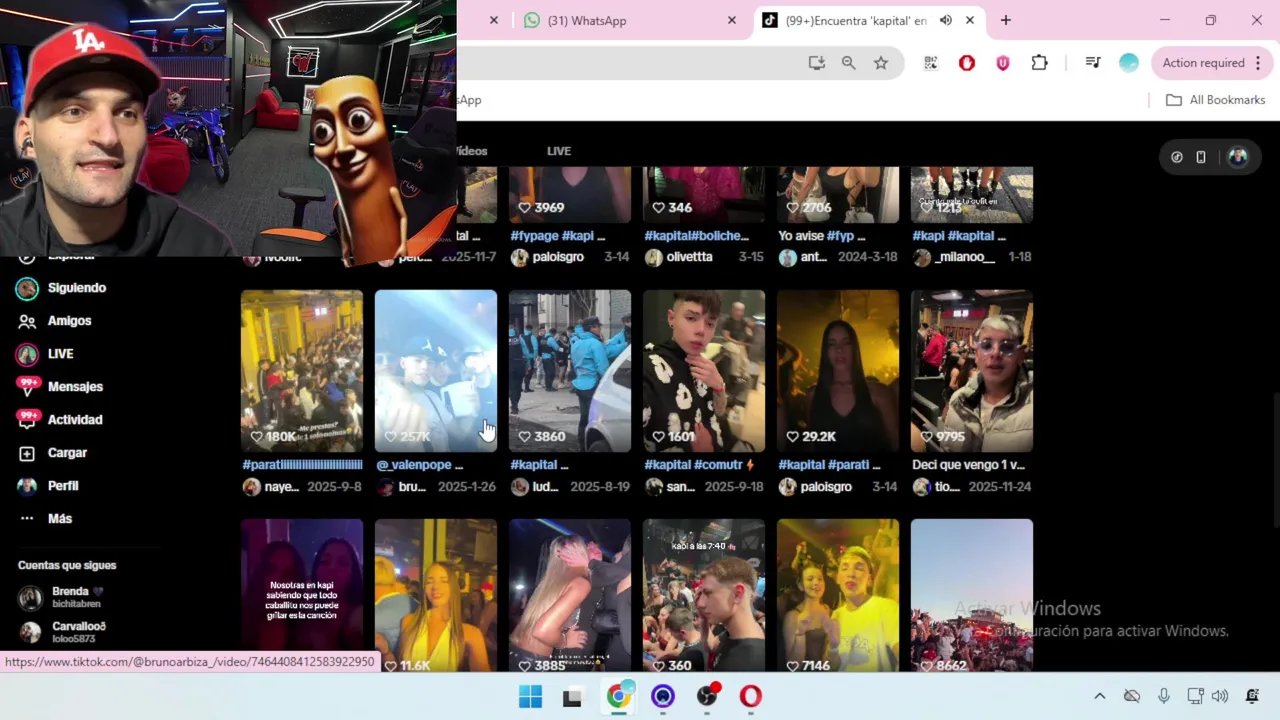Open video thumbnail with 3860 likes

570,371
